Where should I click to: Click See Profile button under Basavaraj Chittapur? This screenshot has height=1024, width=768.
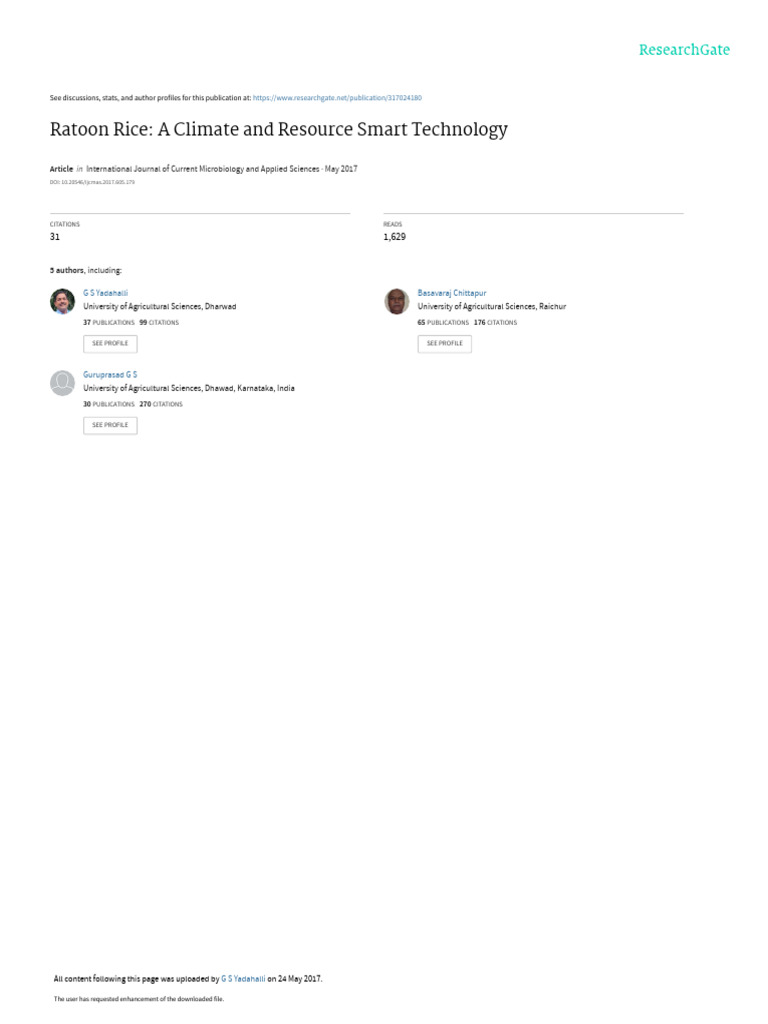pos(445,344)
